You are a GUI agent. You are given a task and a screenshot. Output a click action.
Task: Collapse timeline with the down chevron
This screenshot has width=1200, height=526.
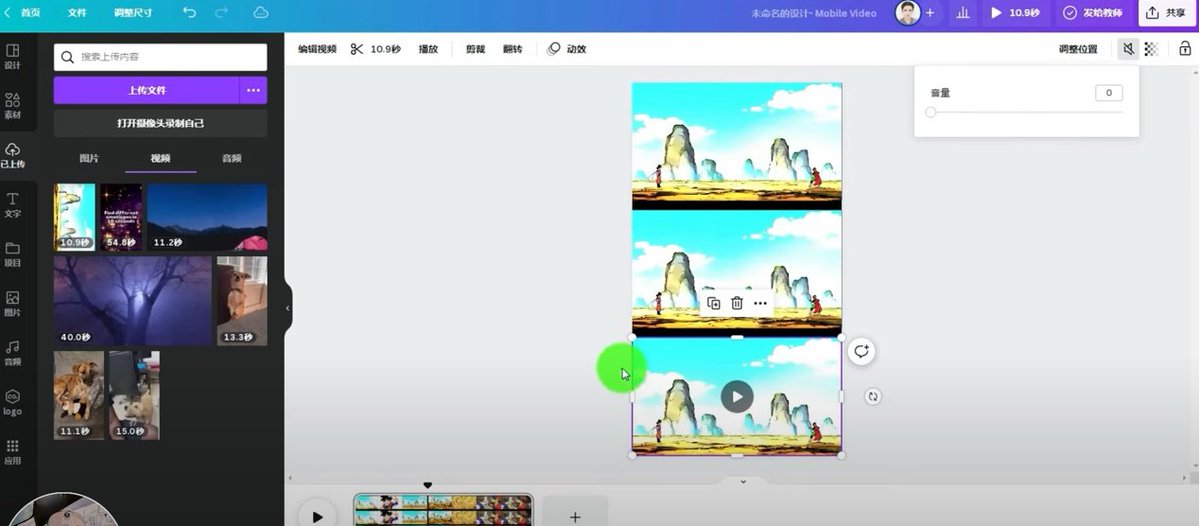742,481
